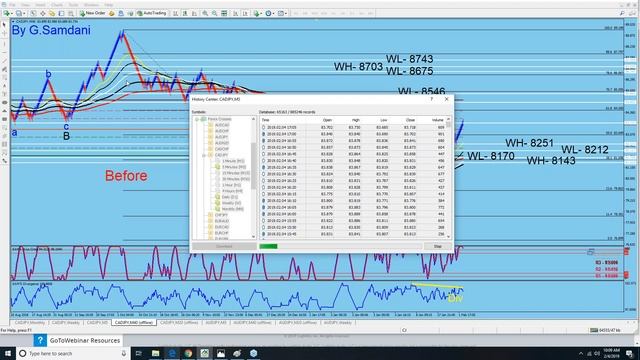Select 15 Minutes (M15) under CADJPY

tap(236, 173)
